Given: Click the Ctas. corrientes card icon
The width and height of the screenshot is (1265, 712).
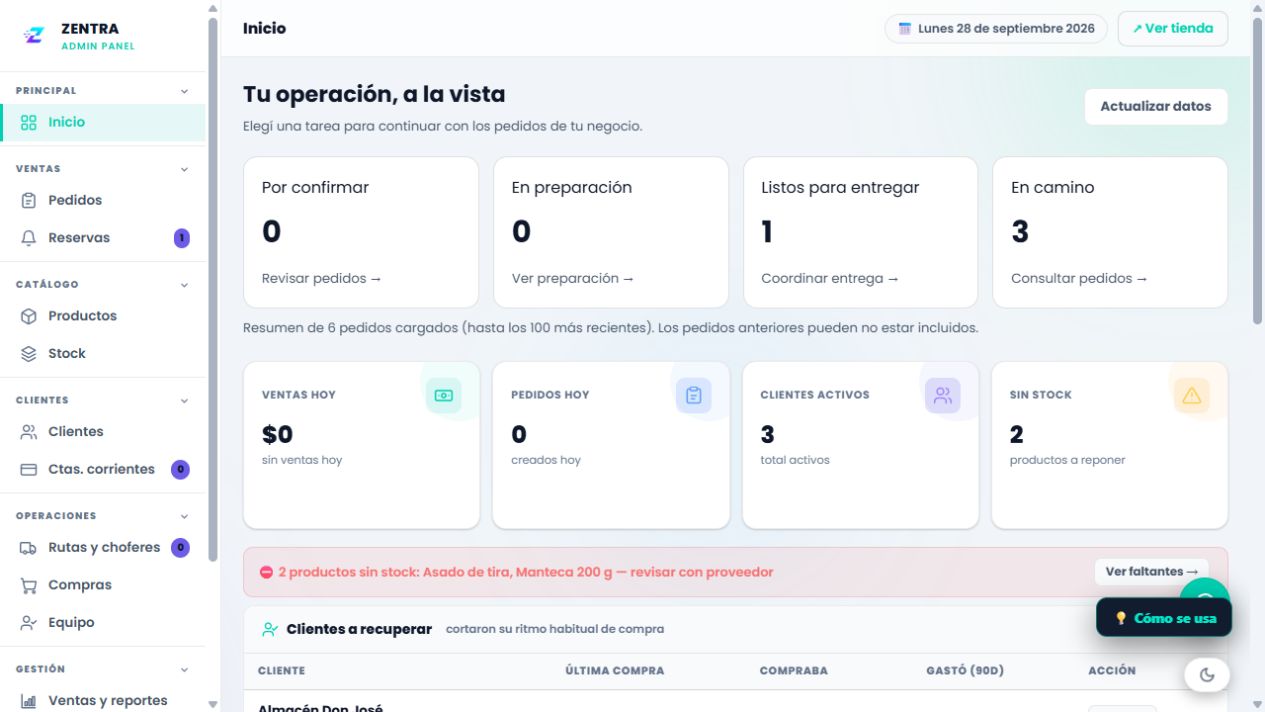Looking at the screenshot, I should coord(28,469).
